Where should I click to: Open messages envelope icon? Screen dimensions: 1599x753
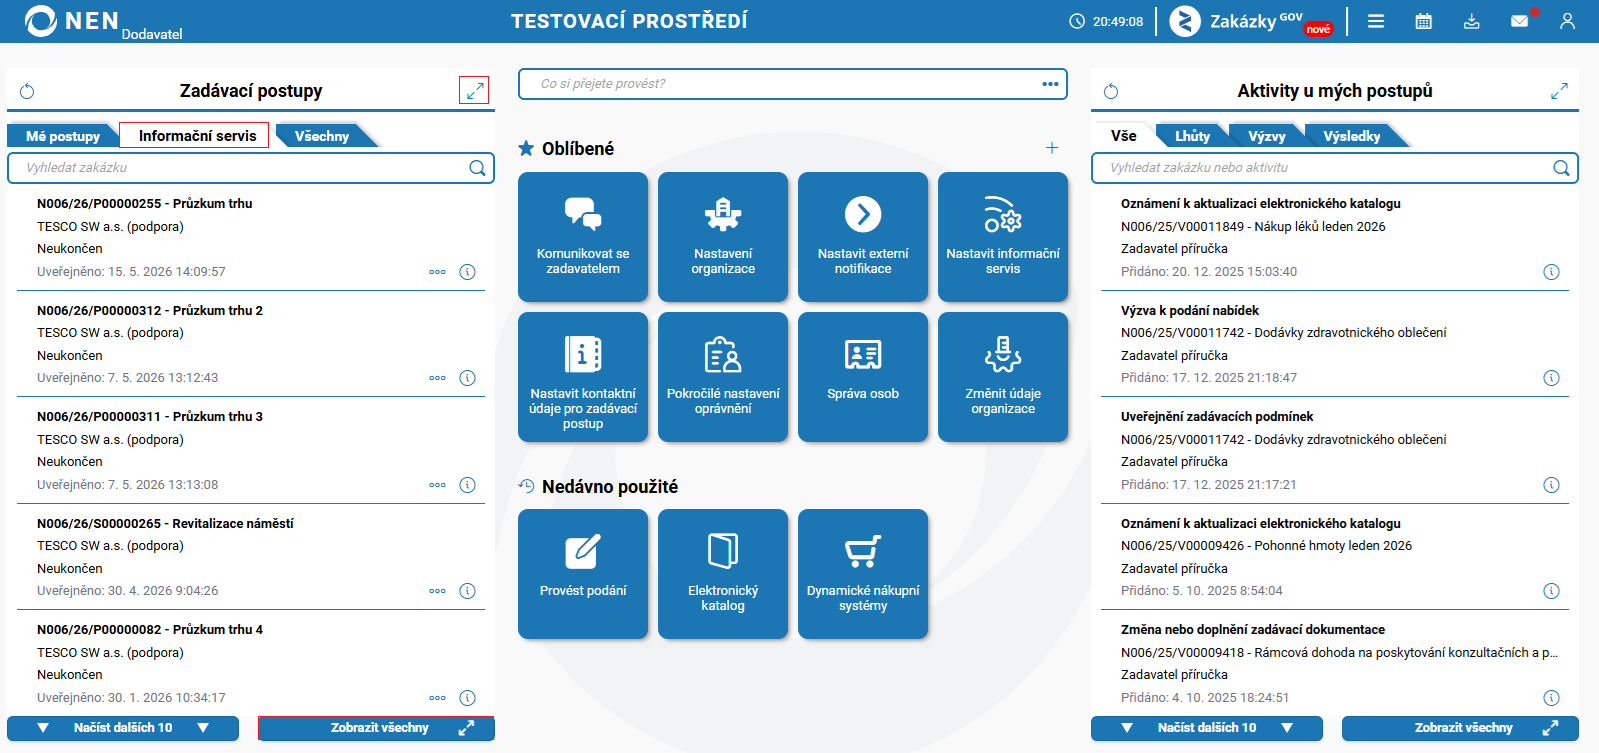click(x=1520, y=21)
